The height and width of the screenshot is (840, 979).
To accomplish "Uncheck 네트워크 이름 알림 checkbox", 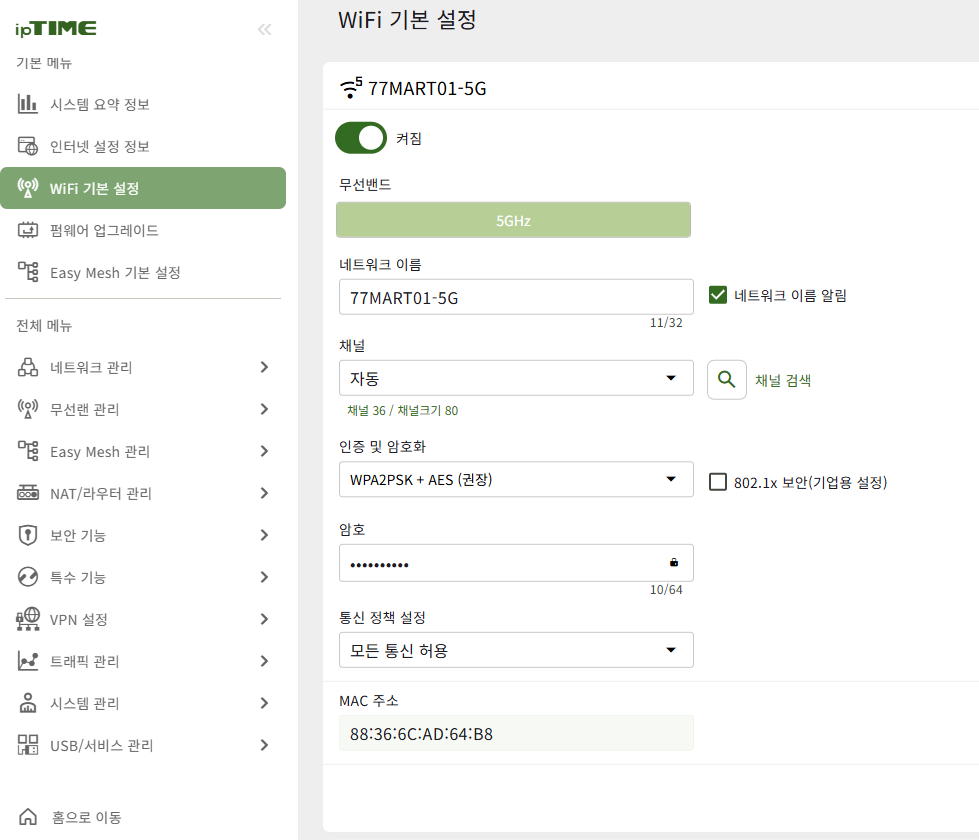I will pos(718,295).
